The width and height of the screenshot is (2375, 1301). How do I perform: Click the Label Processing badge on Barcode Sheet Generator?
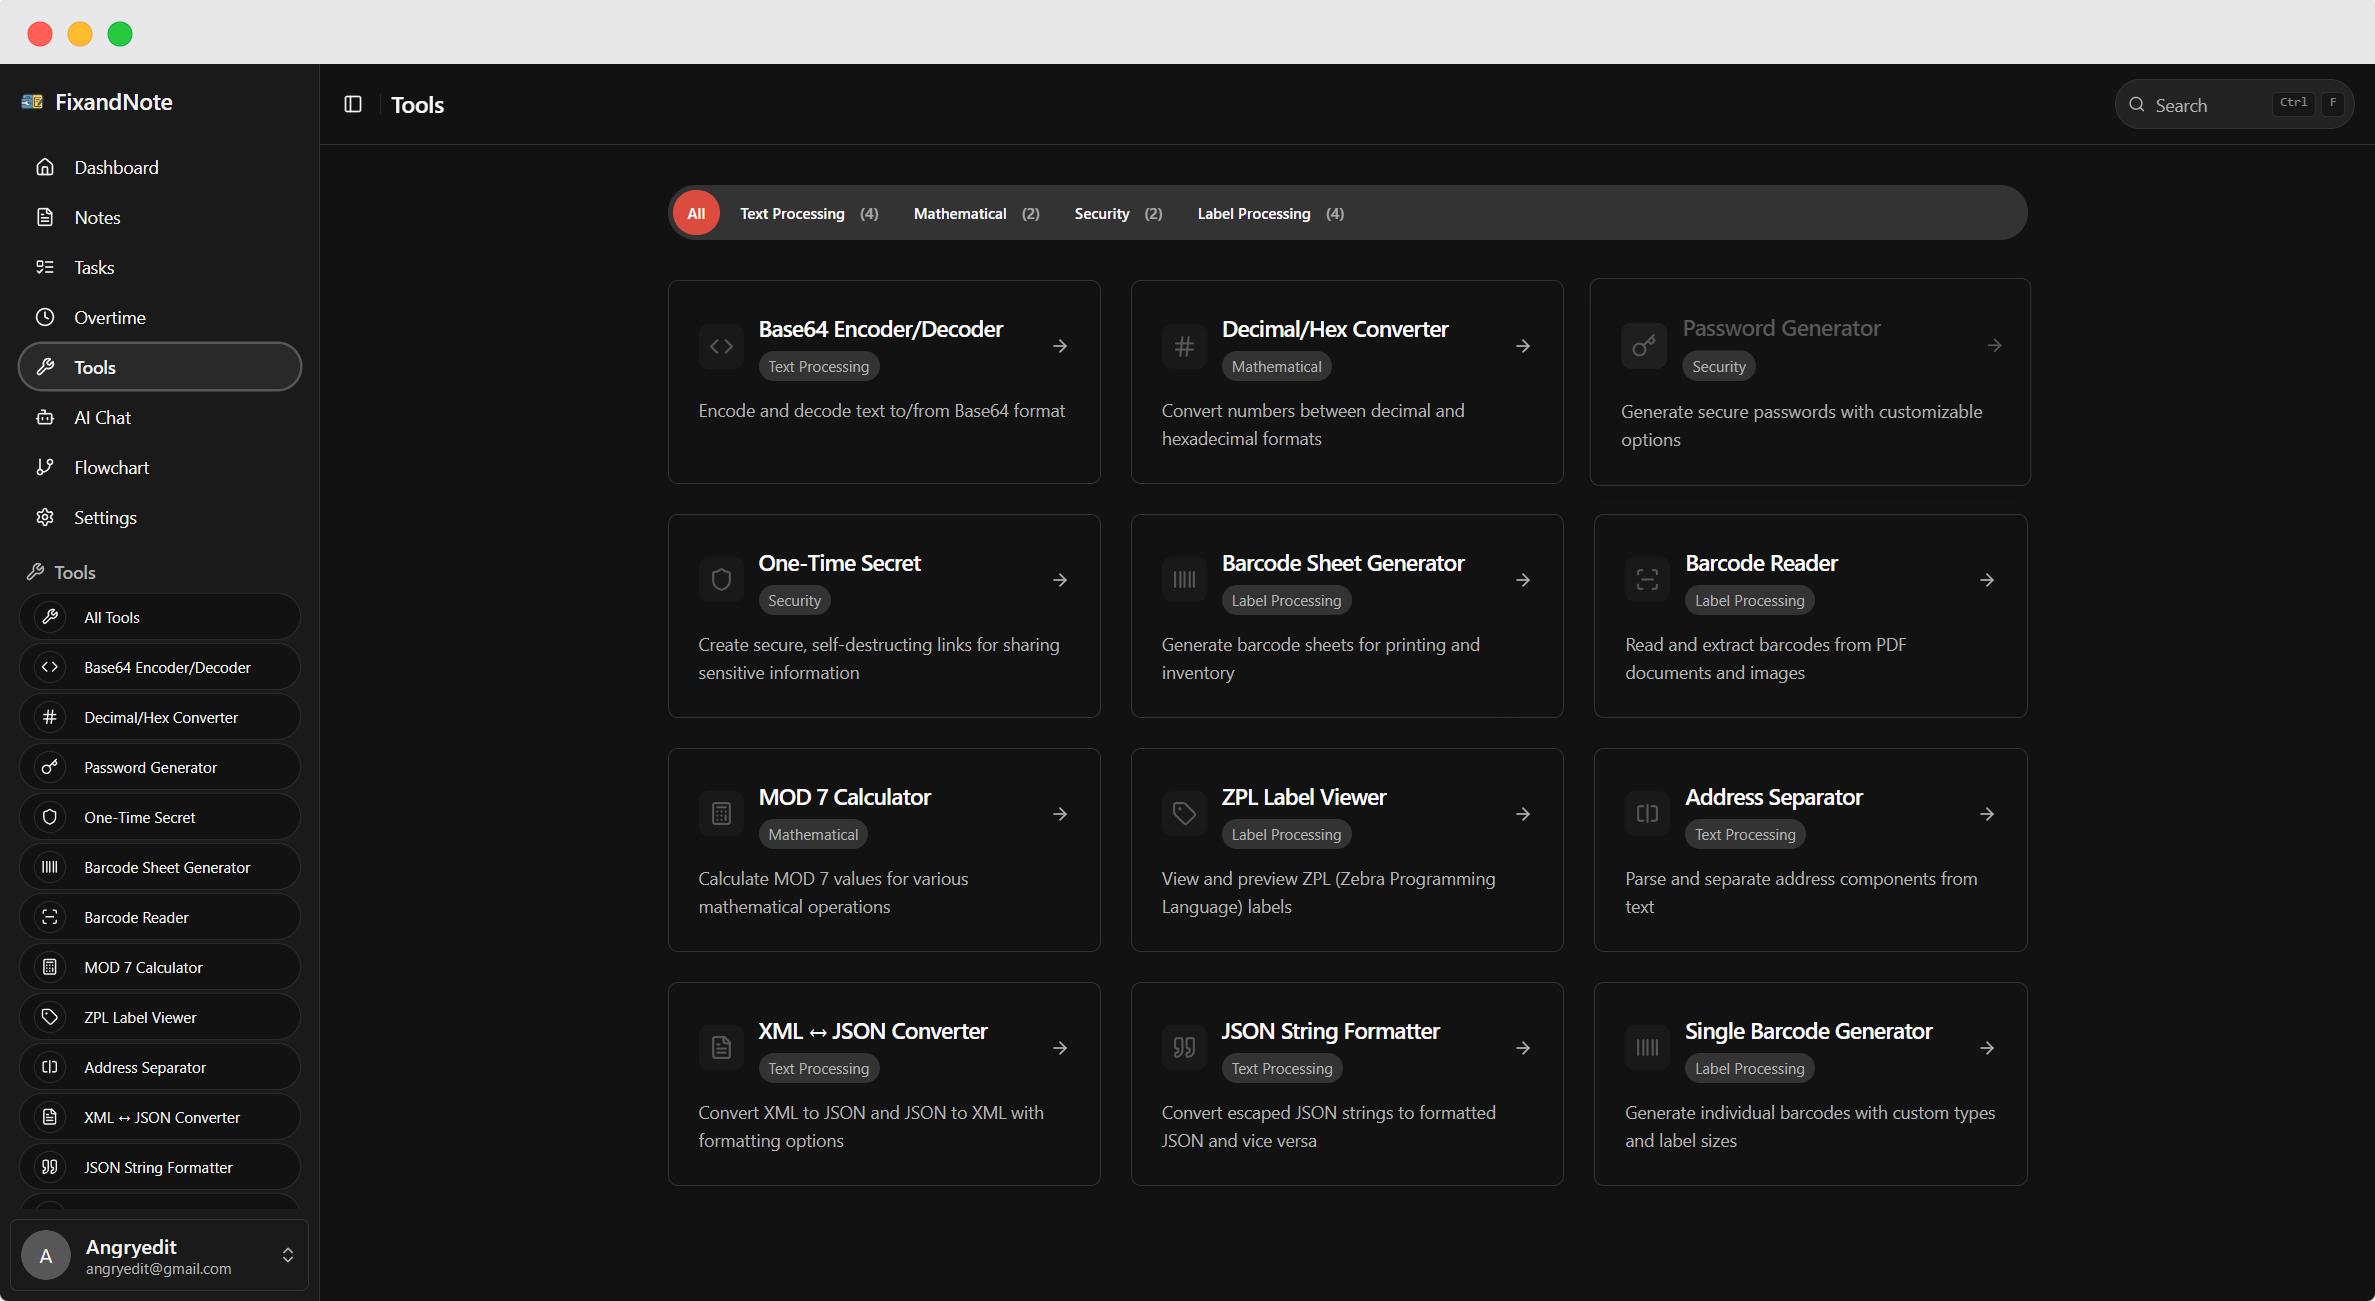coord(1286,600)
